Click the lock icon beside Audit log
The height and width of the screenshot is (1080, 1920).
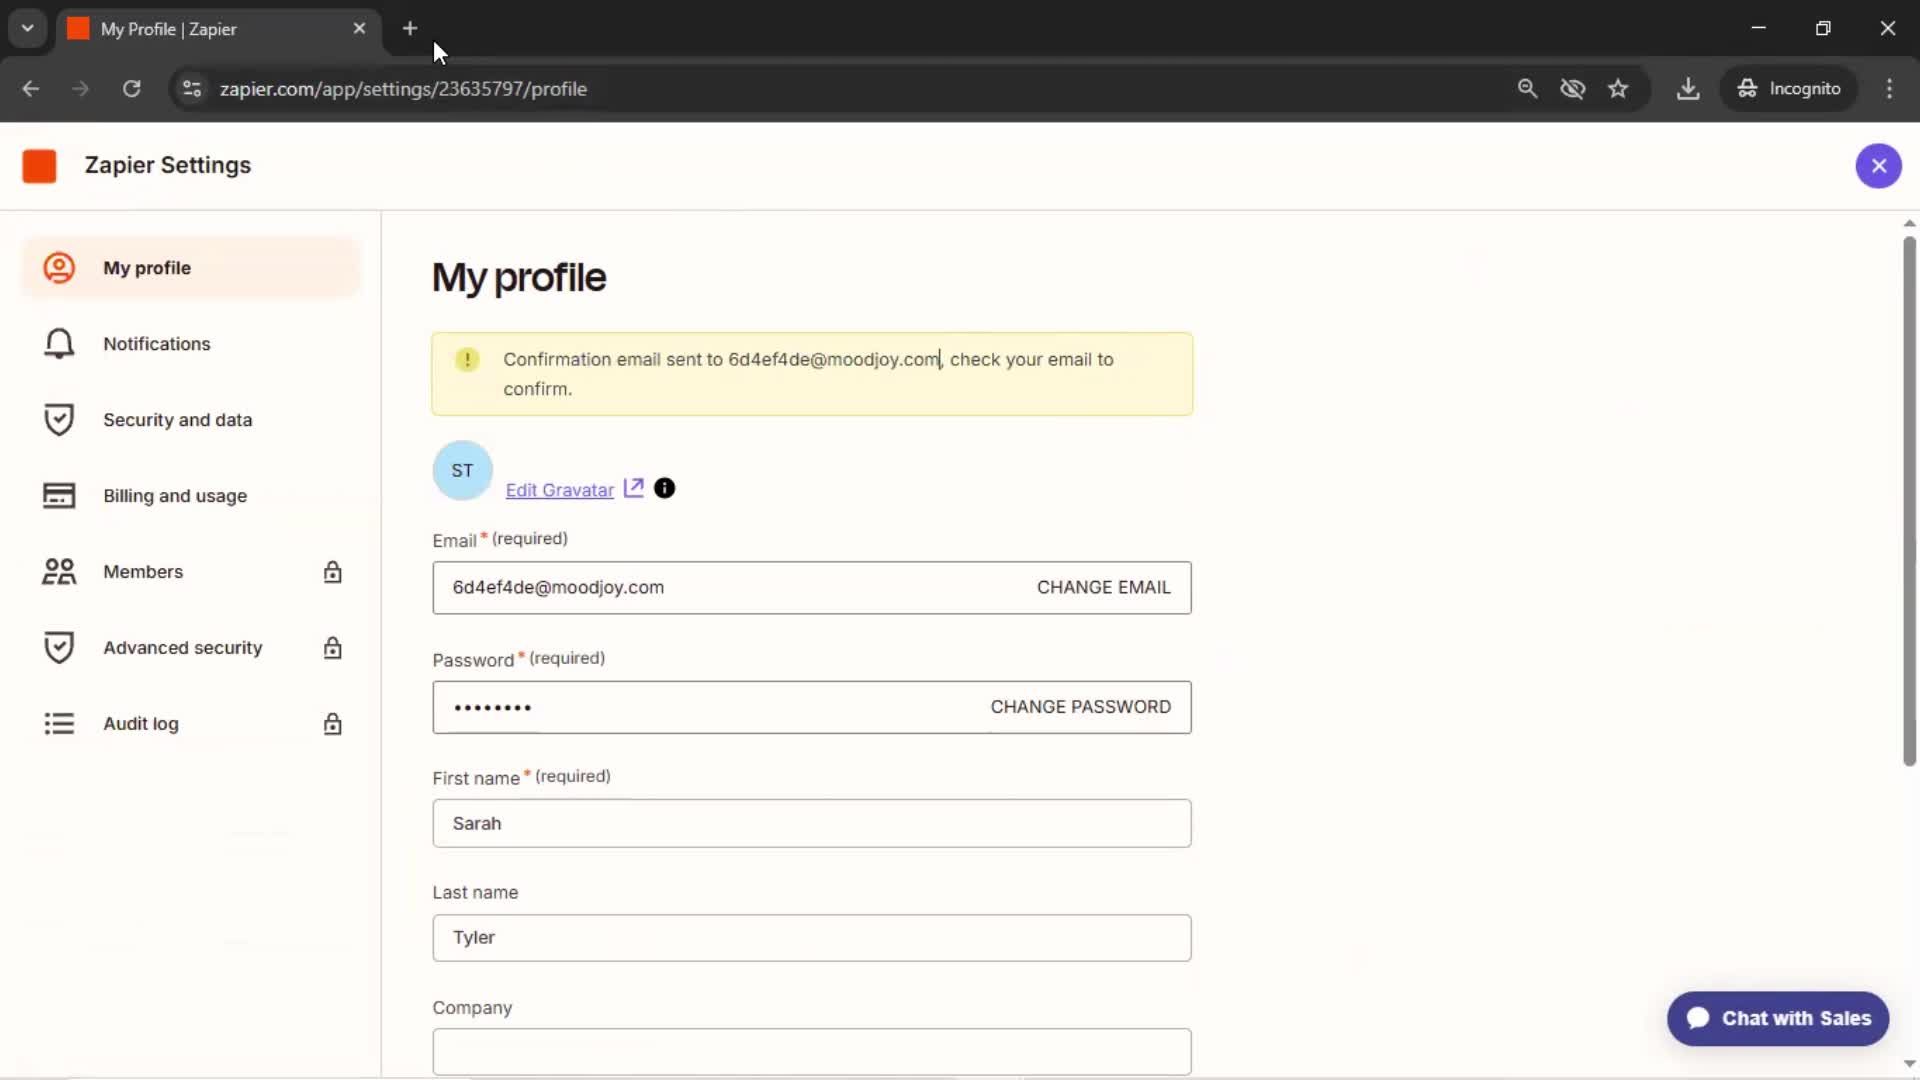click(333, 724)
